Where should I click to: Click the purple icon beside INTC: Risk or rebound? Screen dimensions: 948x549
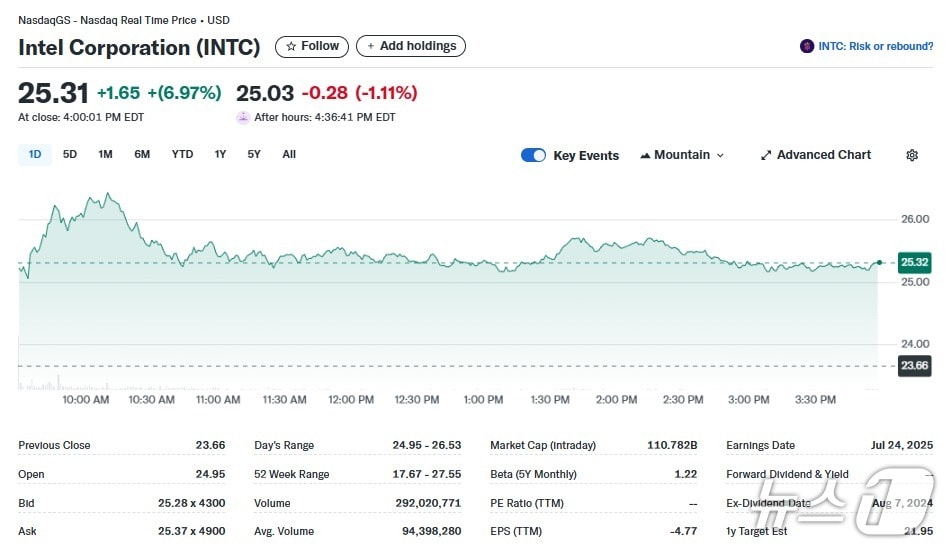tap(807, 46)
